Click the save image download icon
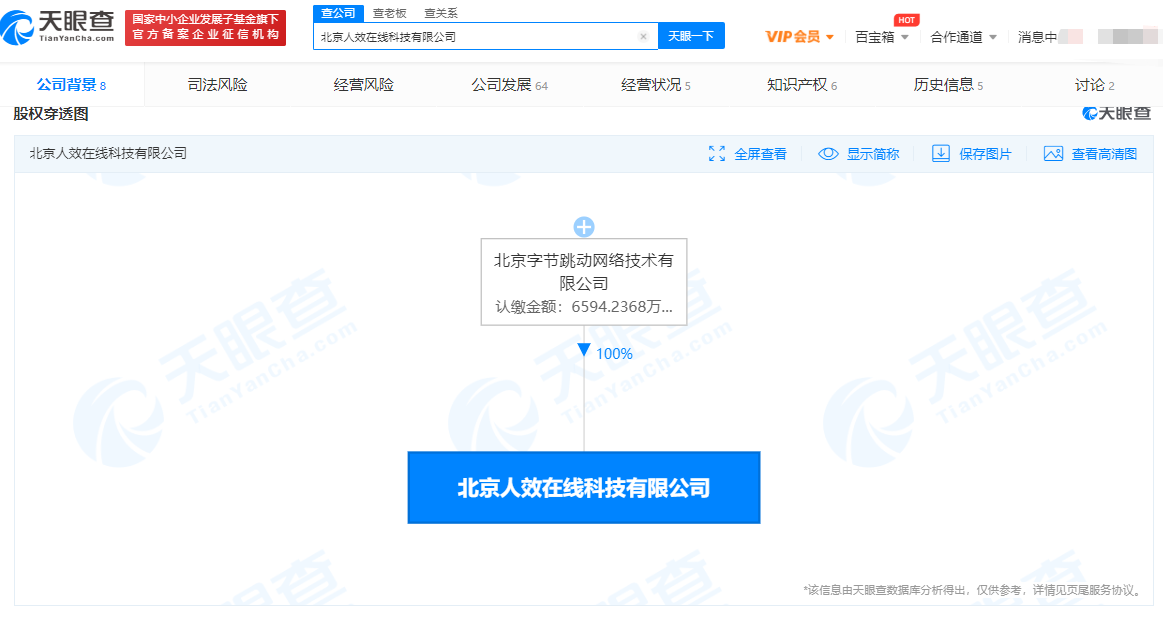Screen dimensions: 1163x627 (940, 154)
